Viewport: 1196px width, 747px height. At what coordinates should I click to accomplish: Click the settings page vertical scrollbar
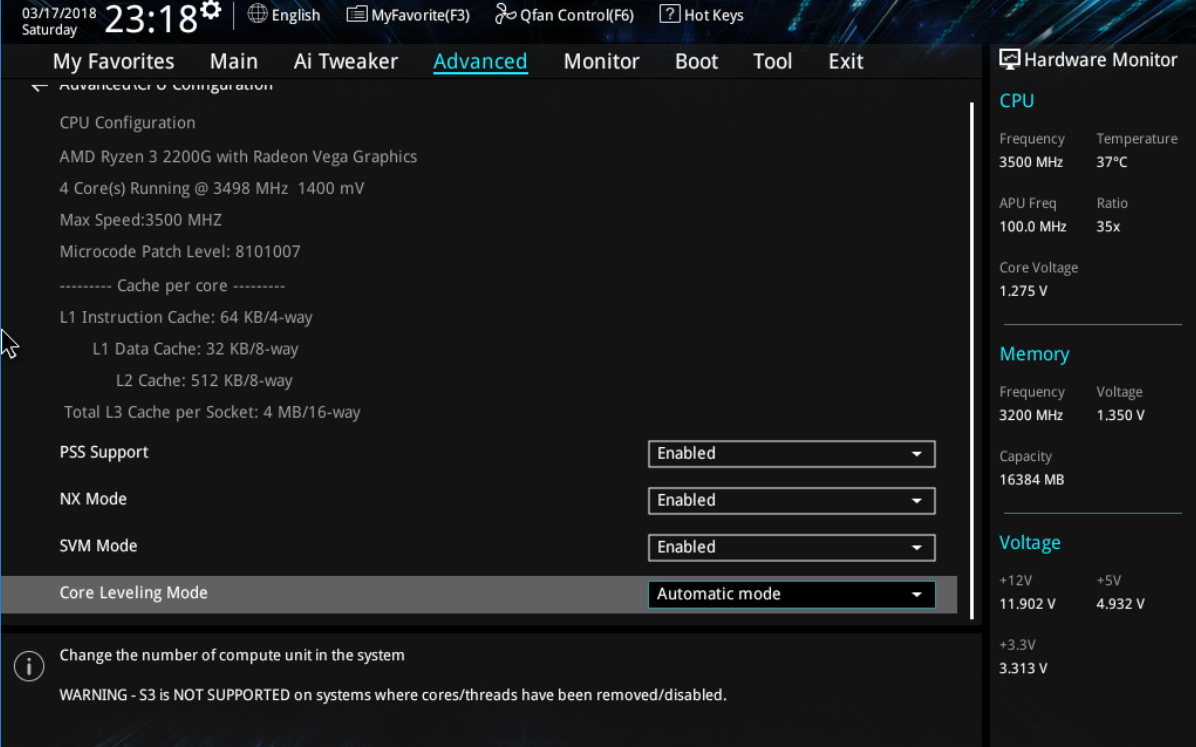pyautogui.click(x=972, y=361)
